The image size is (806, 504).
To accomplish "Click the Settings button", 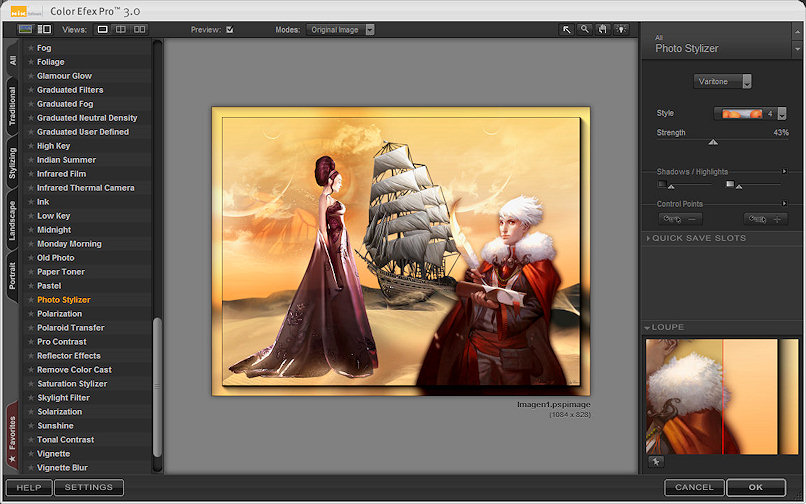I will tap(89, 487).
